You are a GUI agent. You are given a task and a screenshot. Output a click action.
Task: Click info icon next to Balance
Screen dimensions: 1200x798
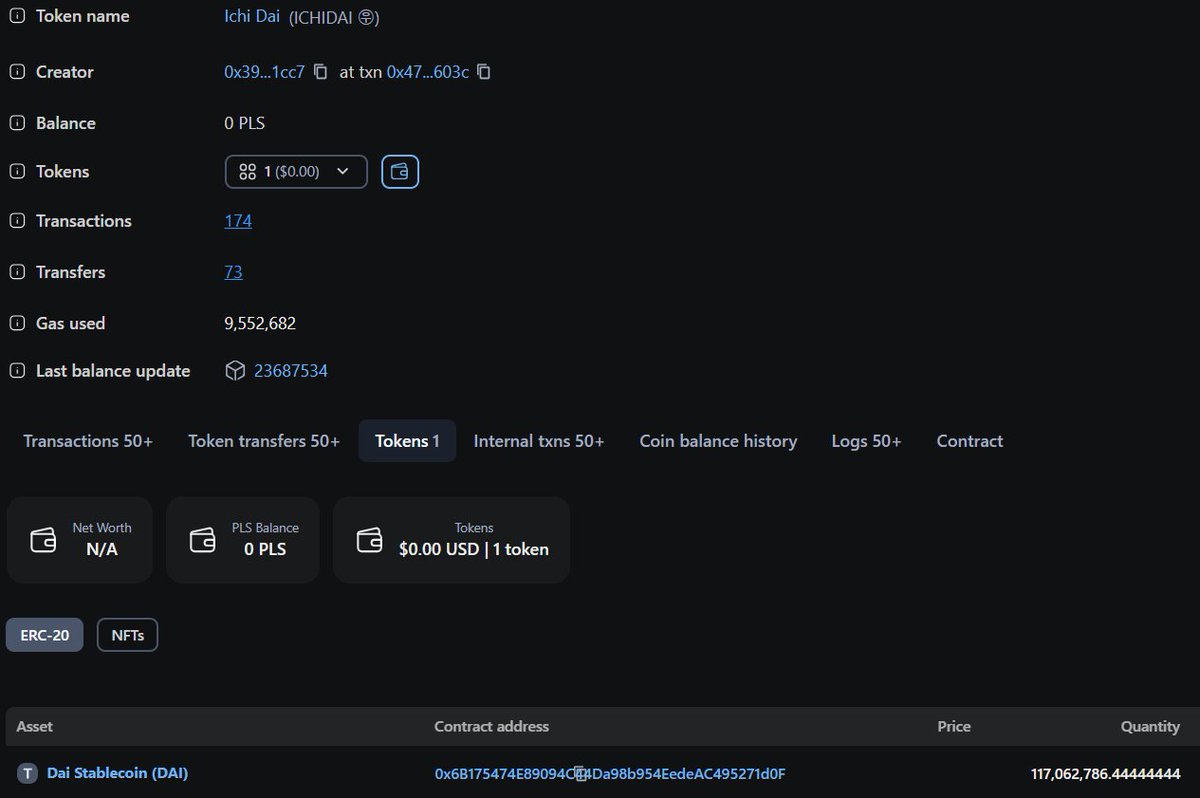17,123
